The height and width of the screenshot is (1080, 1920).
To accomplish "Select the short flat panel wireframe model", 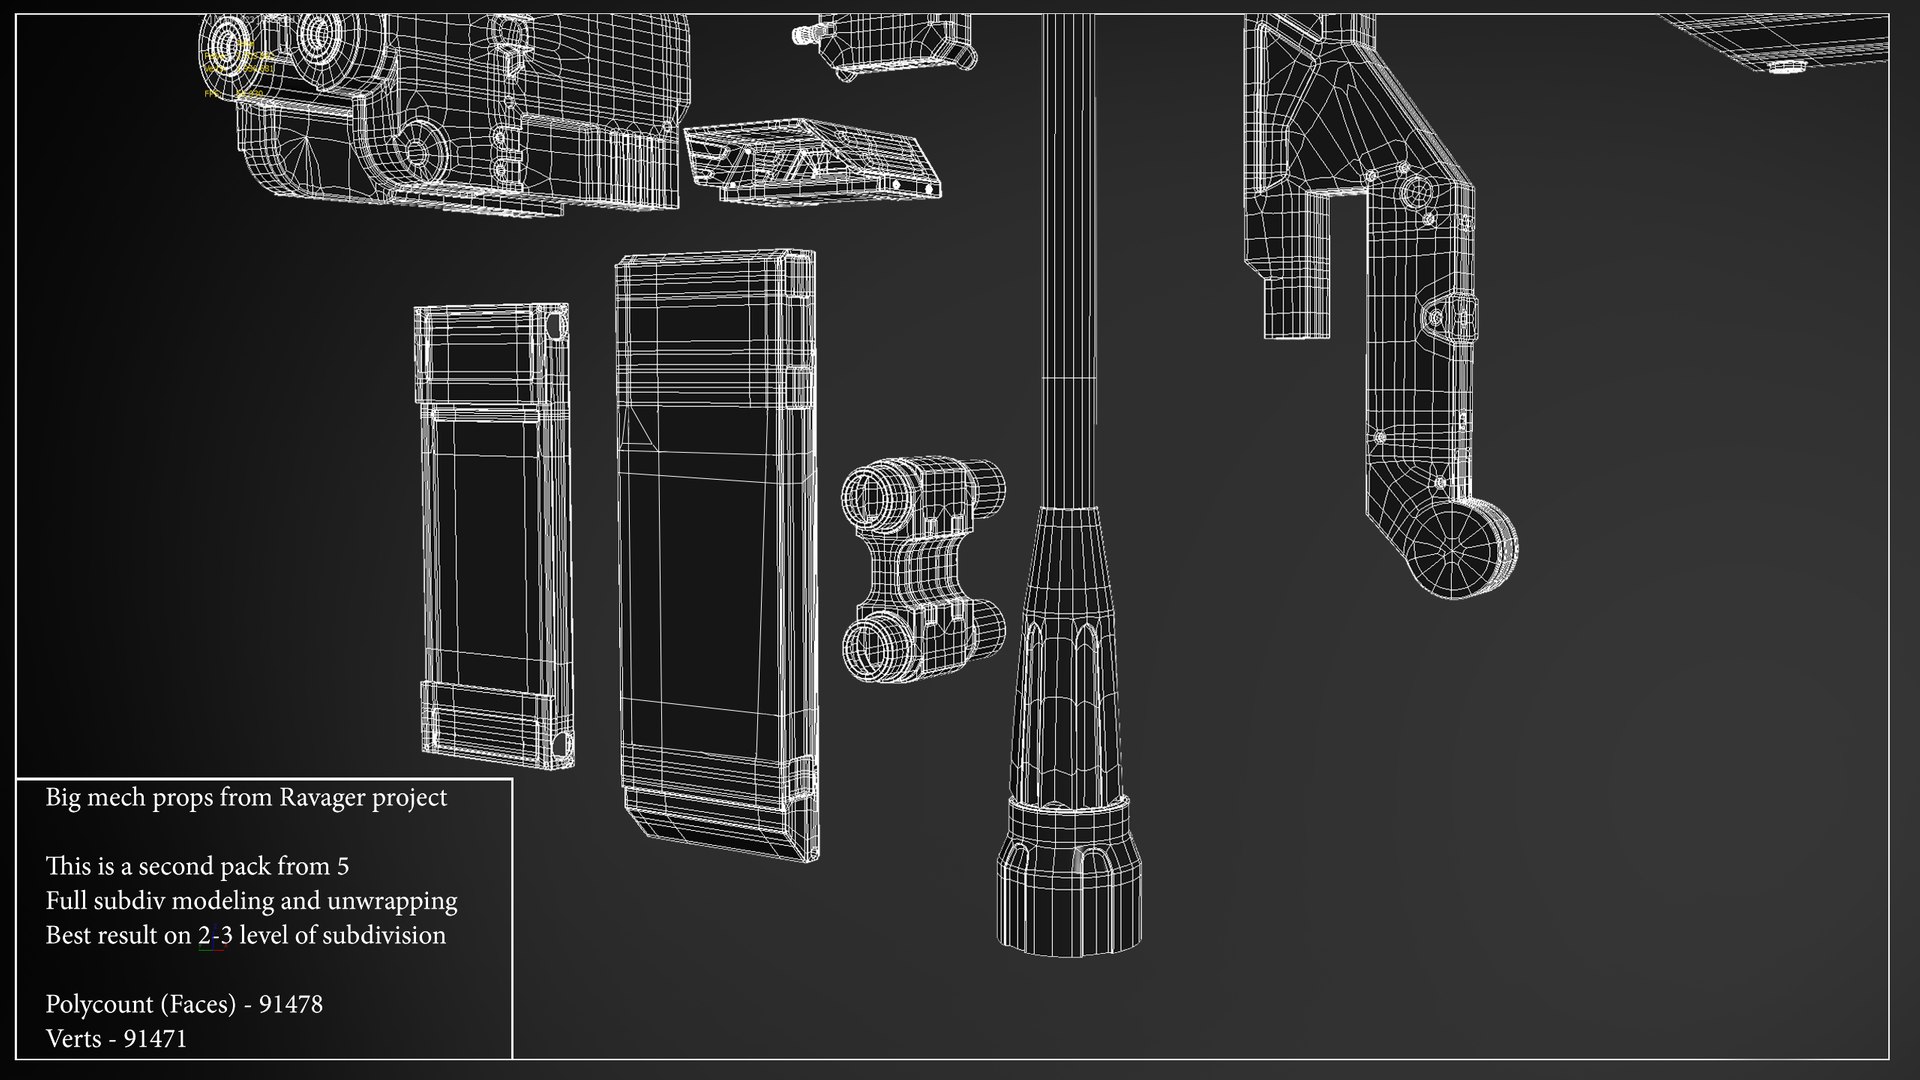I will (494, 536).
